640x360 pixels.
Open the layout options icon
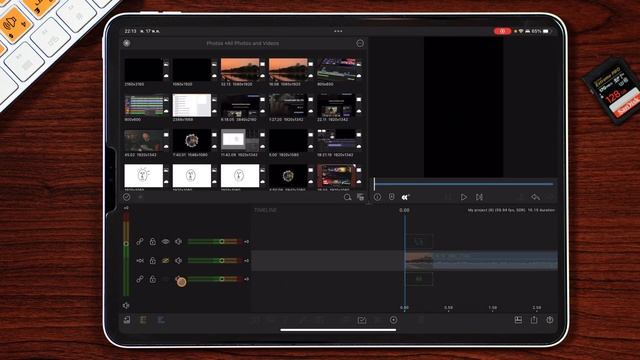tap(518, 320)
